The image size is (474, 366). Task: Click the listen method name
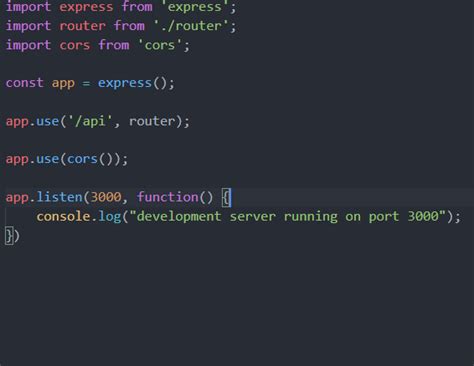click(59, 197)
